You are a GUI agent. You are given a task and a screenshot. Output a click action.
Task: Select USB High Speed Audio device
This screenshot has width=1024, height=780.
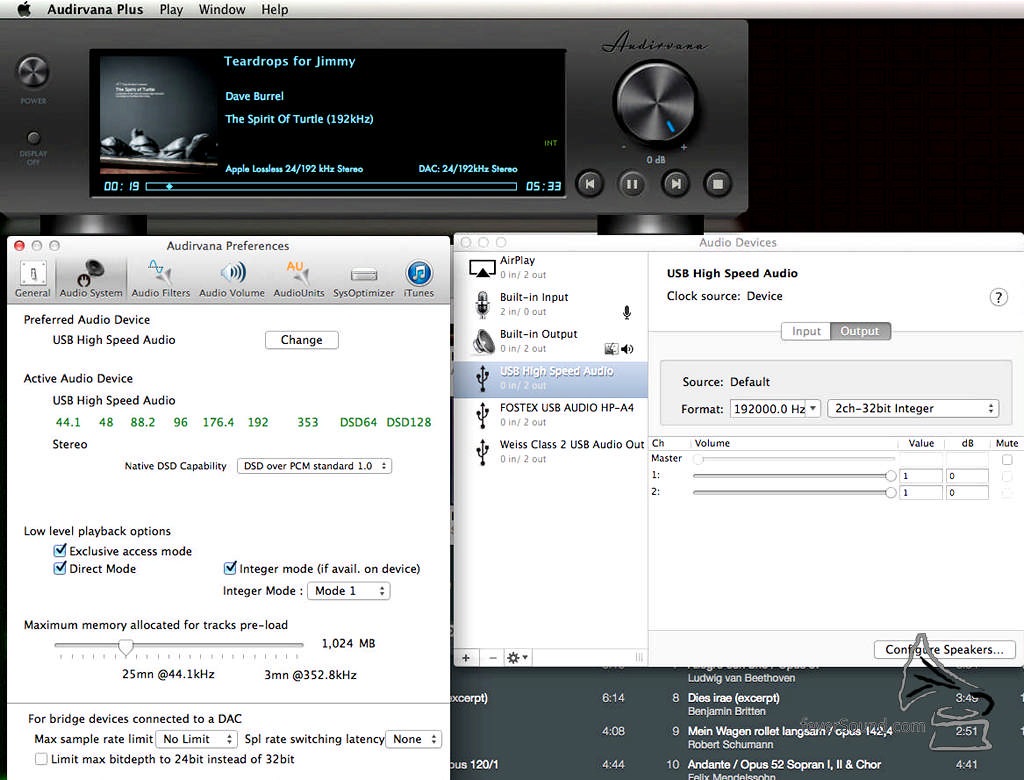click(551, 379)
